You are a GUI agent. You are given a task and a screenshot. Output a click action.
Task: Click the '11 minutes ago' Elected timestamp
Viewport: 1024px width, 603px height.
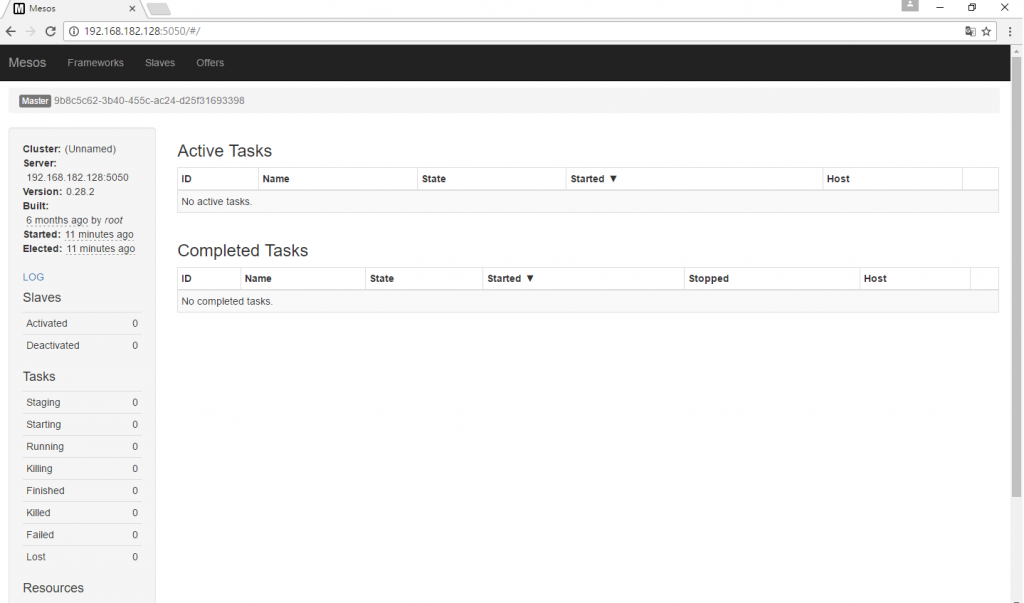pos(101,249)
